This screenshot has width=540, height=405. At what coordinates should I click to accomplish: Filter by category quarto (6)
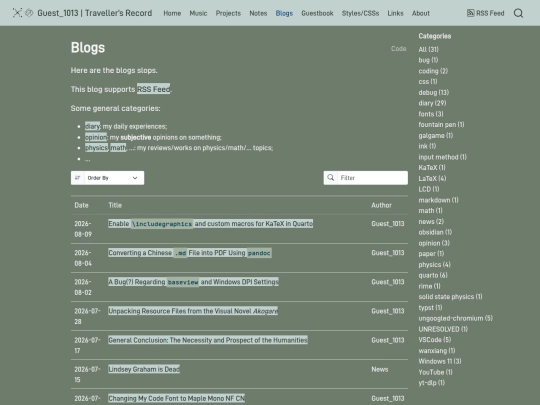433,275
